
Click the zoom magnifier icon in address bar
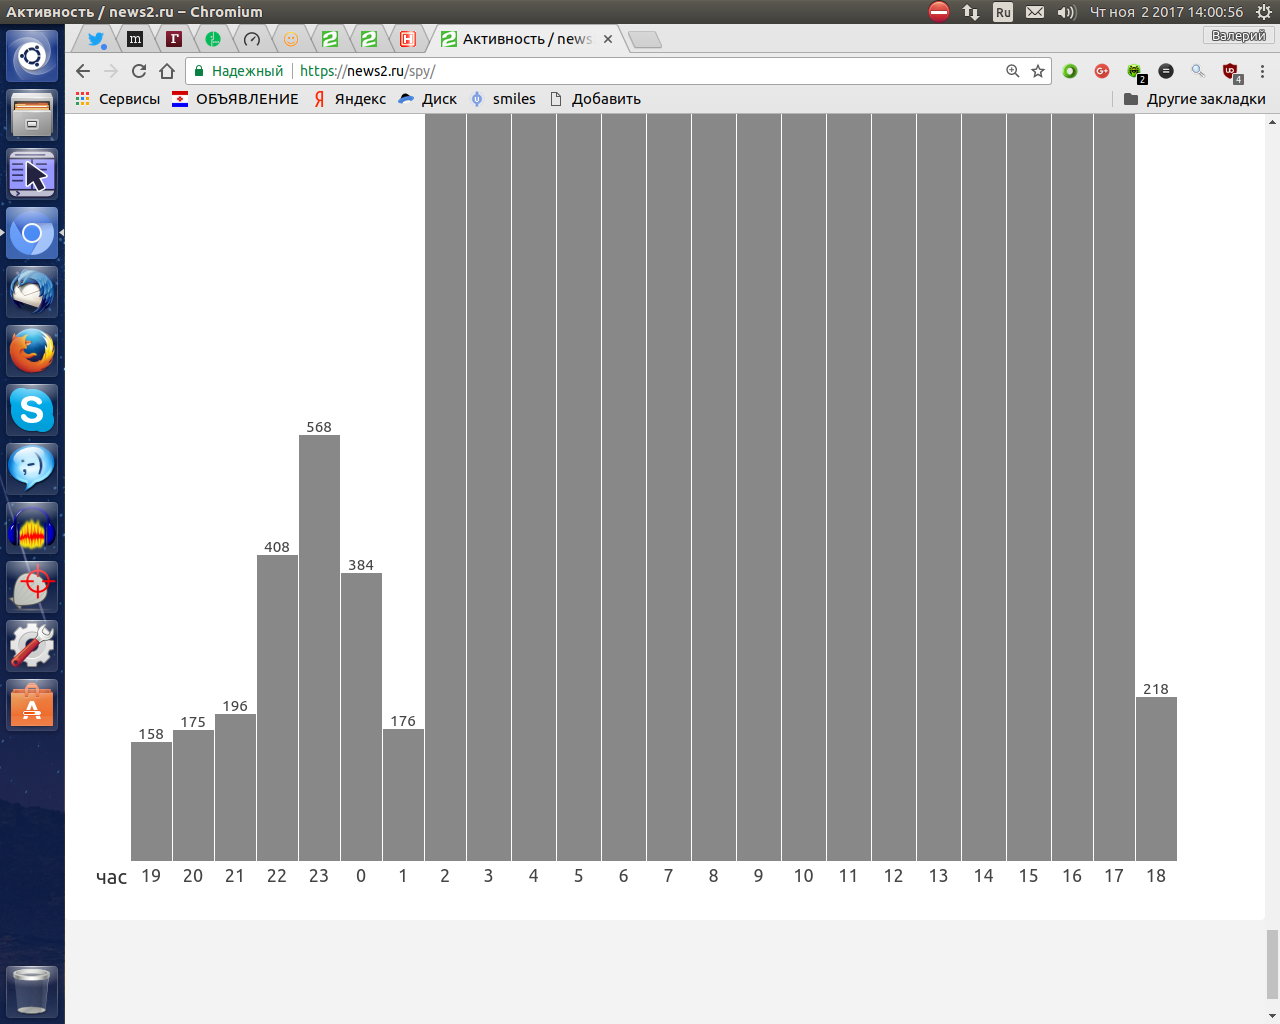click(x=1013, y=71)
